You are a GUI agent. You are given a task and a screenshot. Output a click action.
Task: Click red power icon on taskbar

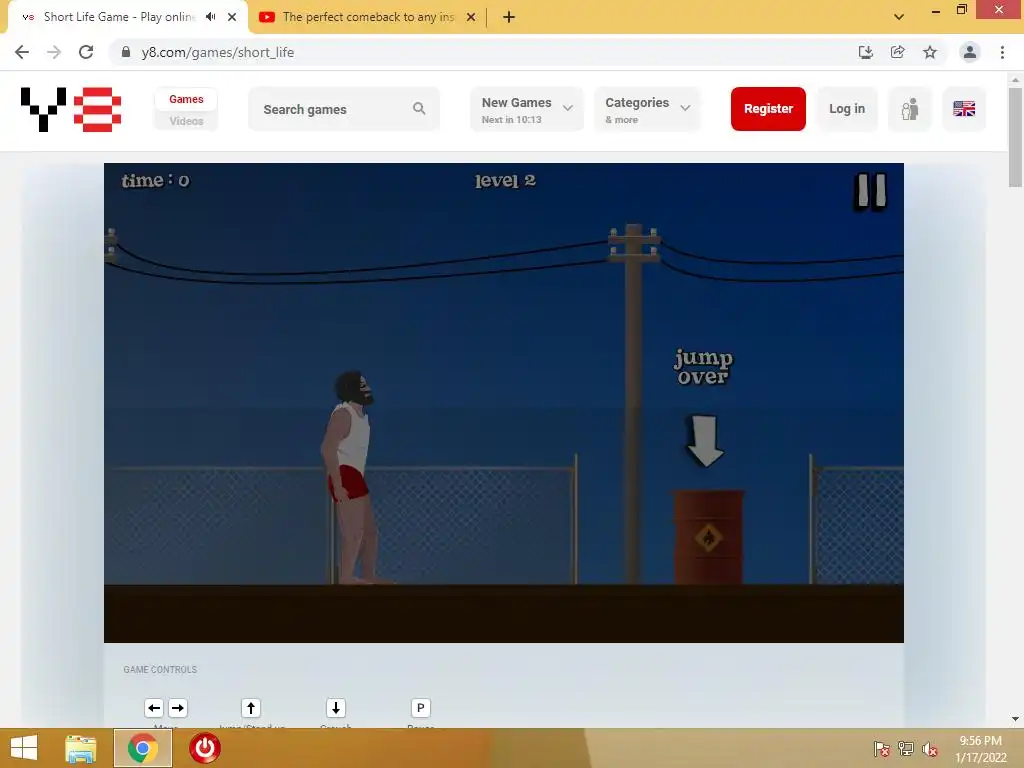click(x=205, y=748)
